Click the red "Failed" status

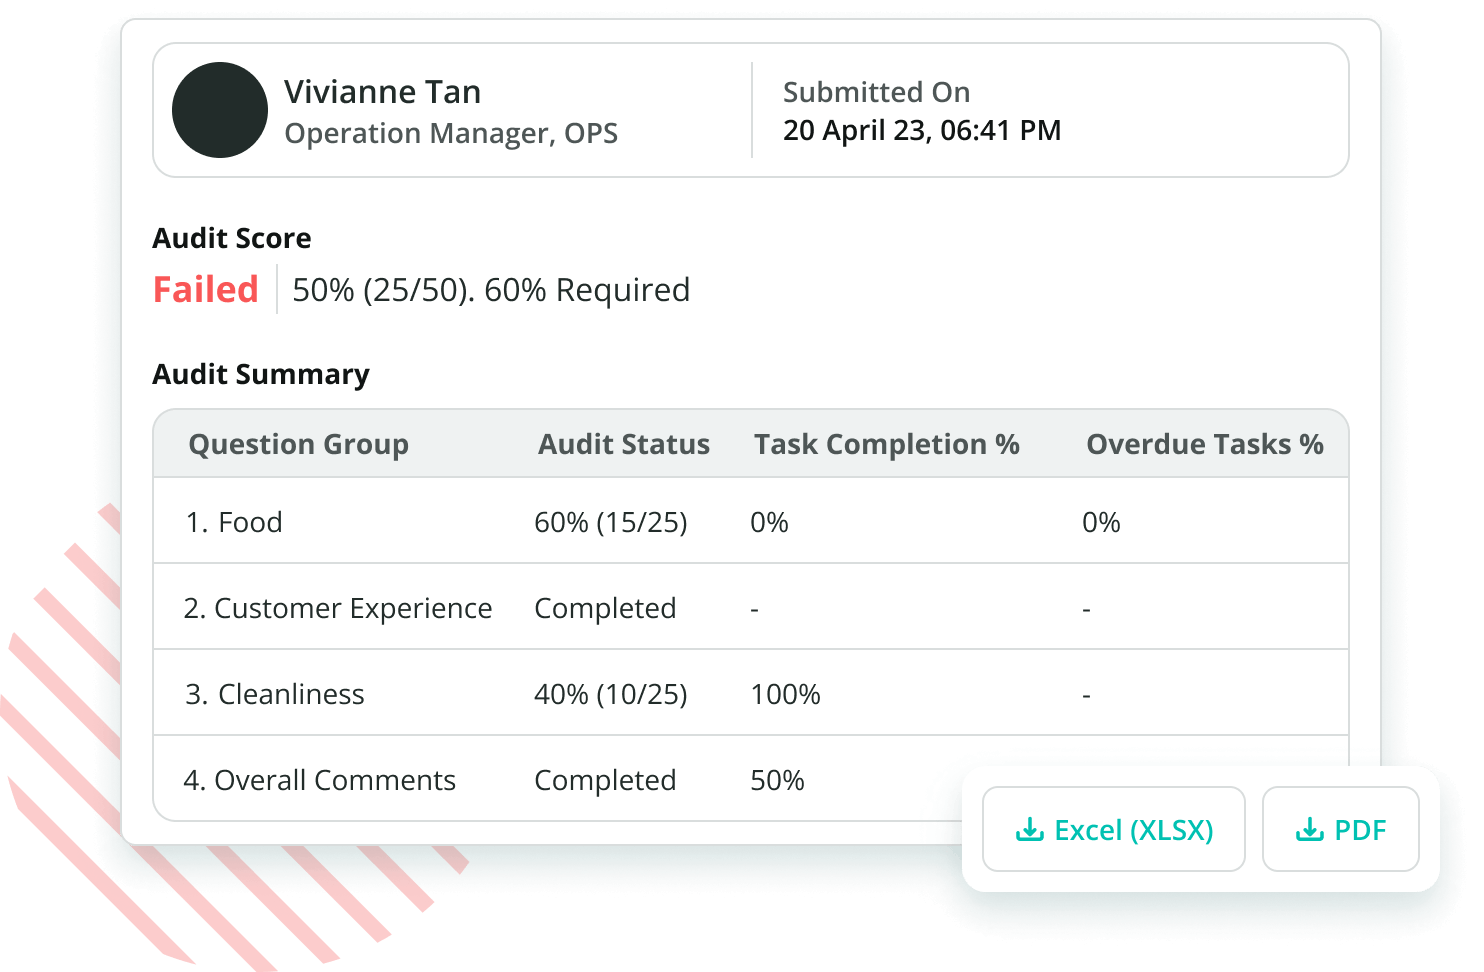(x=206, y=289)
